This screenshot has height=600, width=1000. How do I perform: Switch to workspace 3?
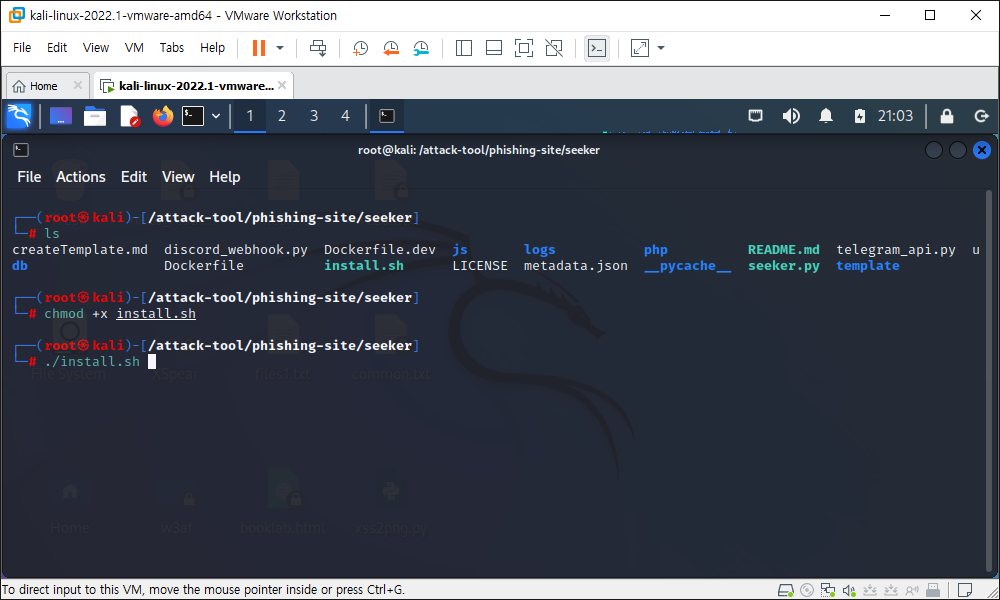pyautogui.click(x=314, y=116)
